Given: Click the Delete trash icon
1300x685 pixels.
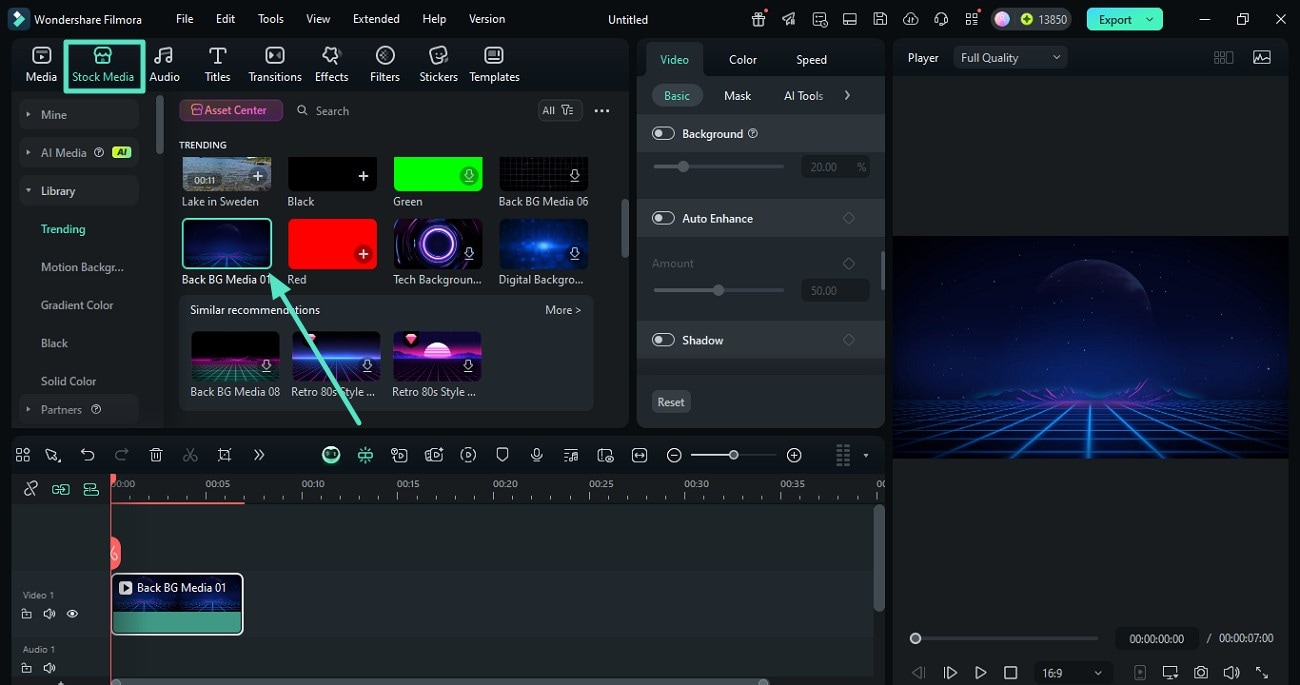Looking at the screenshot, I should [156, 455].
